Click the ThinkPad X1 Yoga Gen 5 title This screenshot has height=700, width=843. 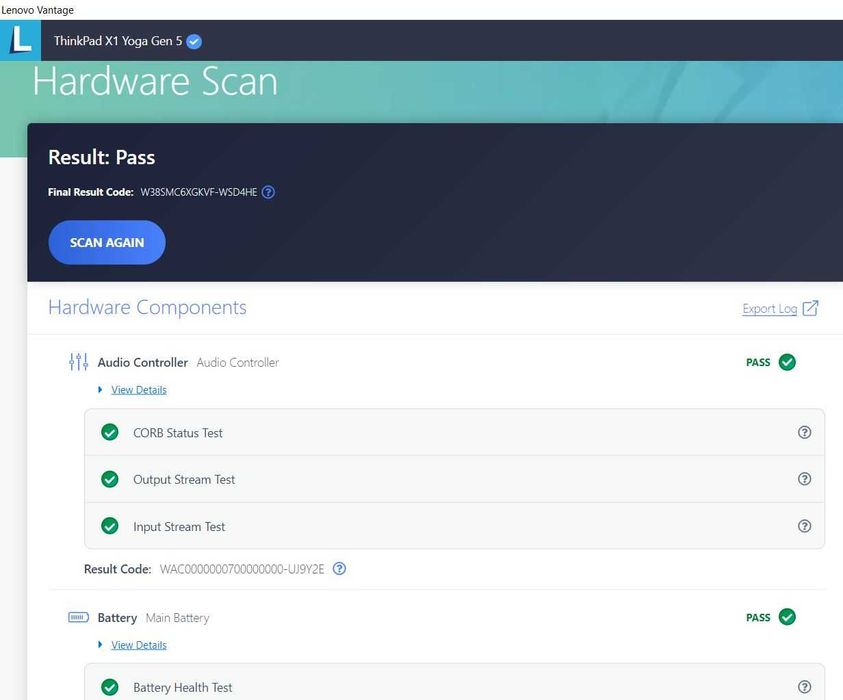pos(118,42)
